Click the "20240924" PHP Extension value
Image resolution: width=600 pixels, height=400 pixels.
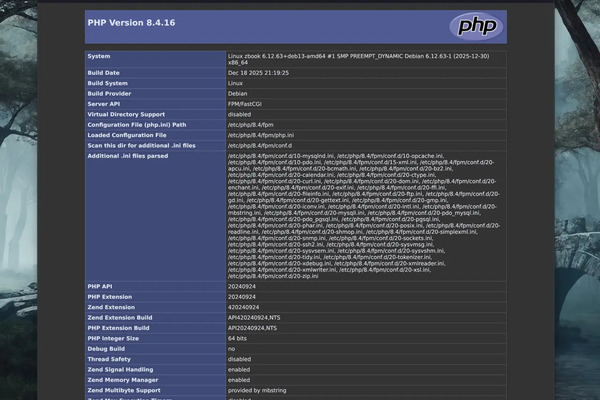[x=242, y=297]
